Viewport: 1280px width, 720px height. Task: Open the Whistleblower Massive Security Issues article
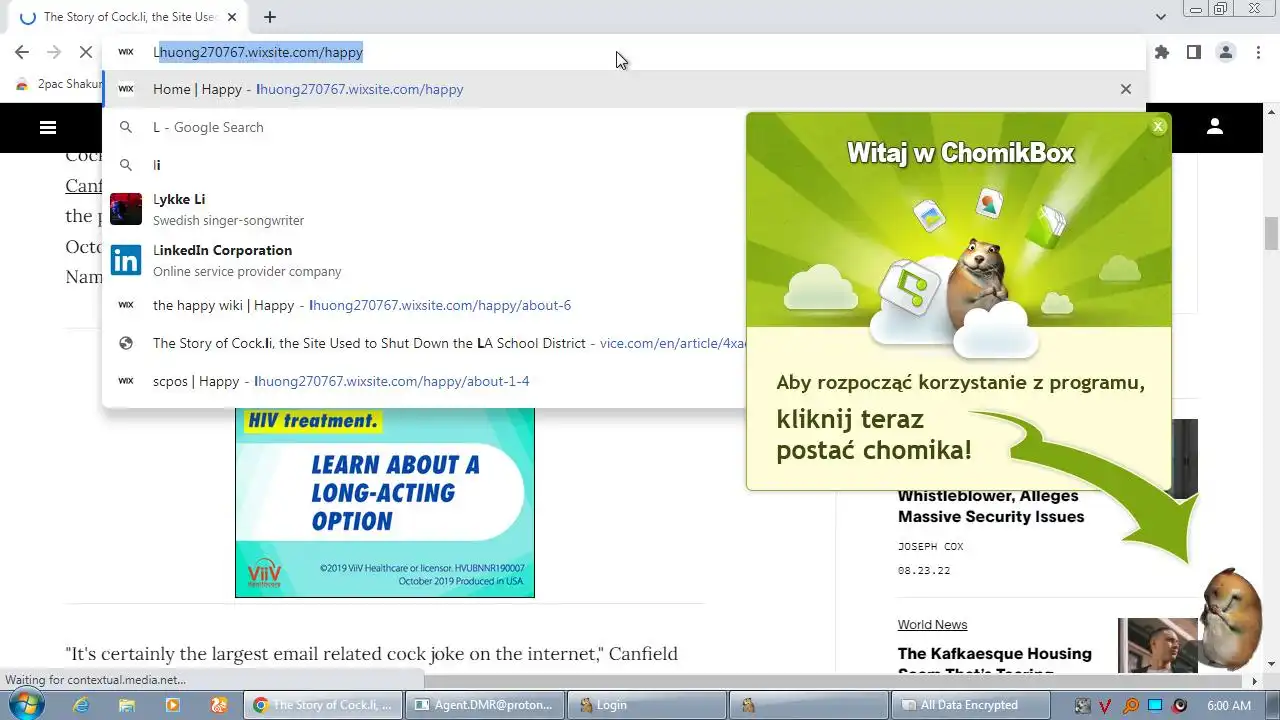coord(990,506)
